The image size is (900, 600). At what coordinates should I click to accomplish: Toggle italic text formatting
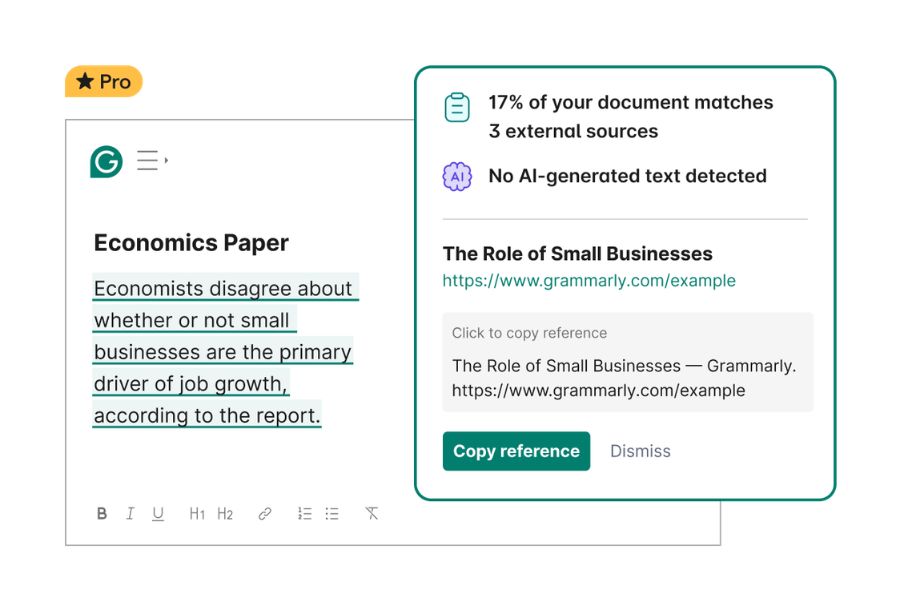coord(130,514)
